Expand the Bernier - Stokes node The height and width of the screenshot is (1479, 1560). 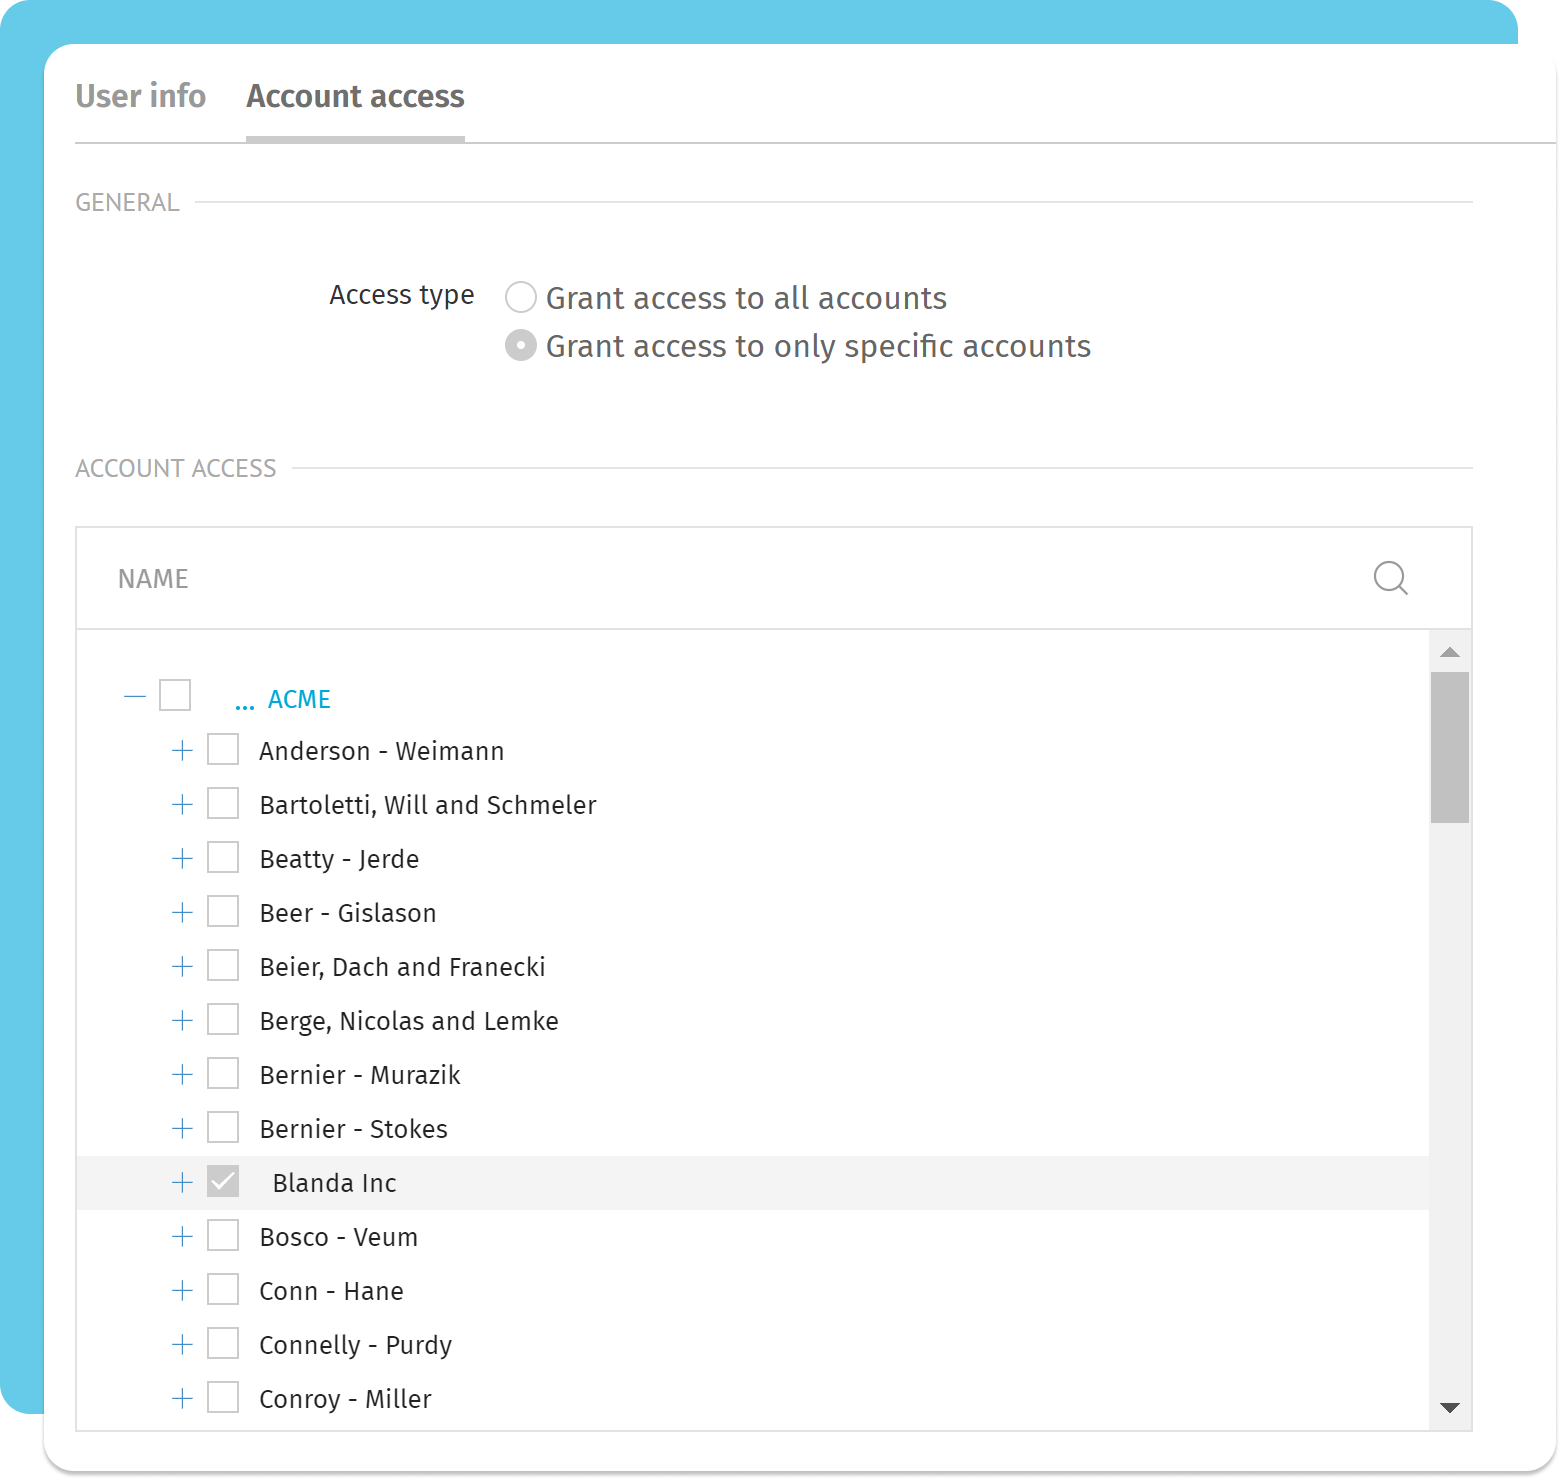point(182,1129)
